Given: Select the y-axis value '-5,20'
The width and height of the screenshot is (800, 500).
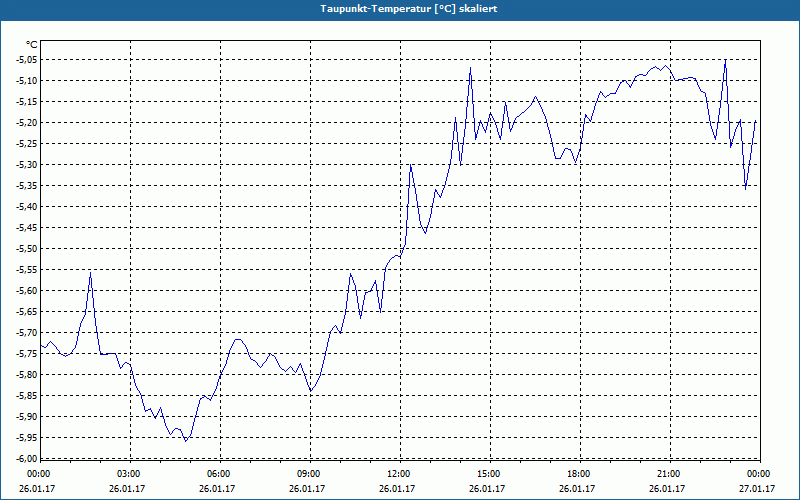Looking at the screenshot, I should coord(27,122).
